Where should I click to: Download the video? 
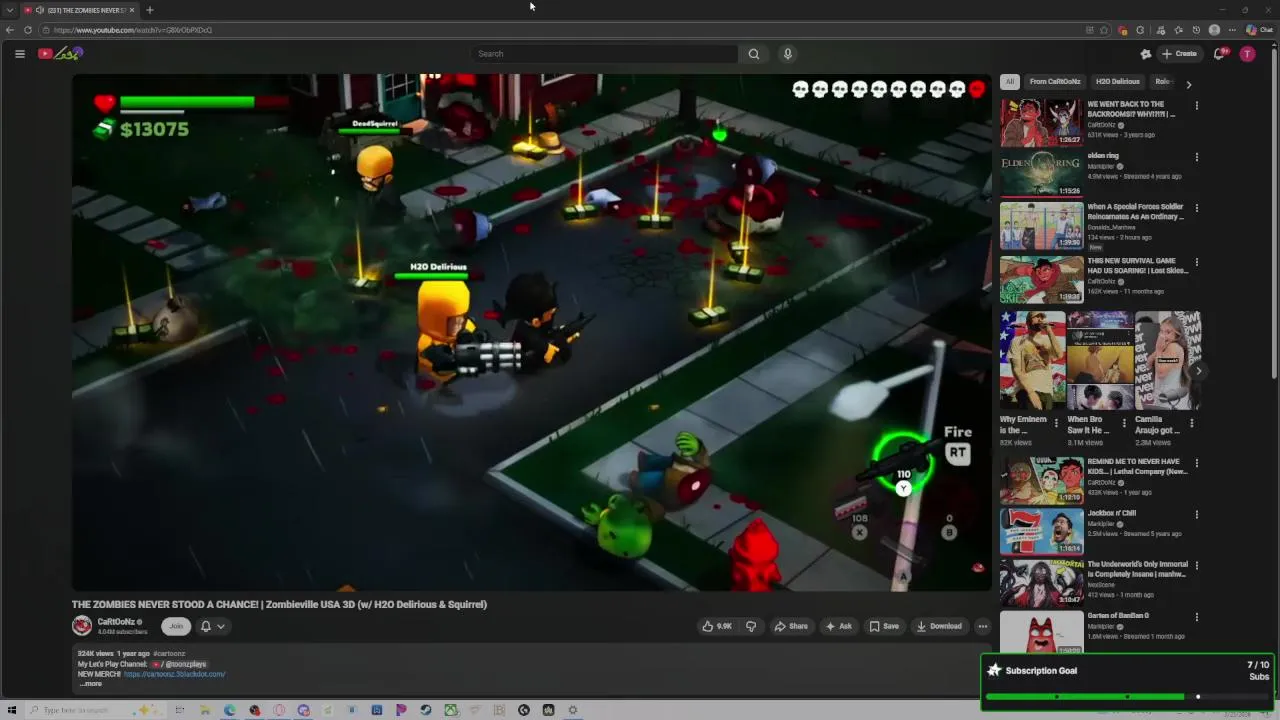click(x=939, y=626)
